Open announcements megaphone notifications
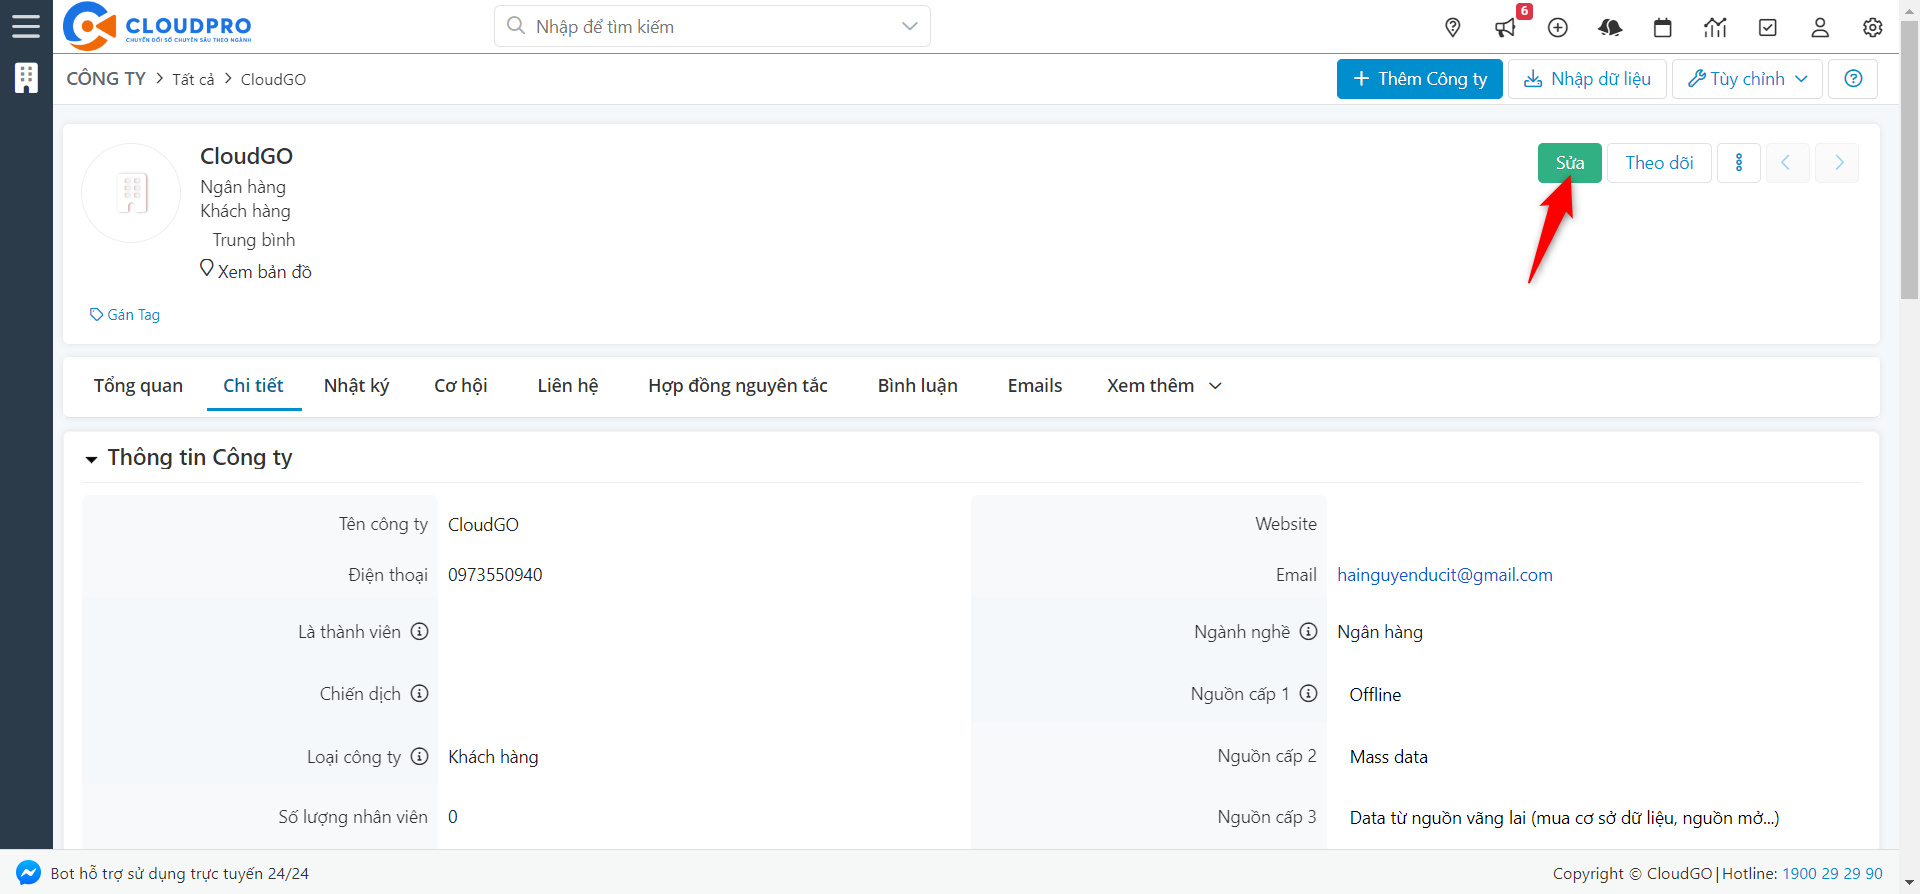The width and height of the screenshot is (1920, 894). tap(1505, 28)
